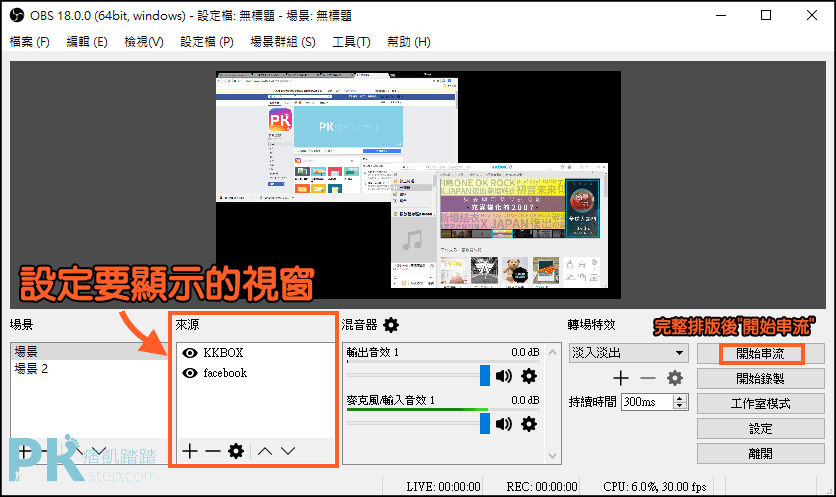Toggle visibility of the facebook source
Image resolution: width=836 pixels, height=497 pixels.
[x=190, y=373]
